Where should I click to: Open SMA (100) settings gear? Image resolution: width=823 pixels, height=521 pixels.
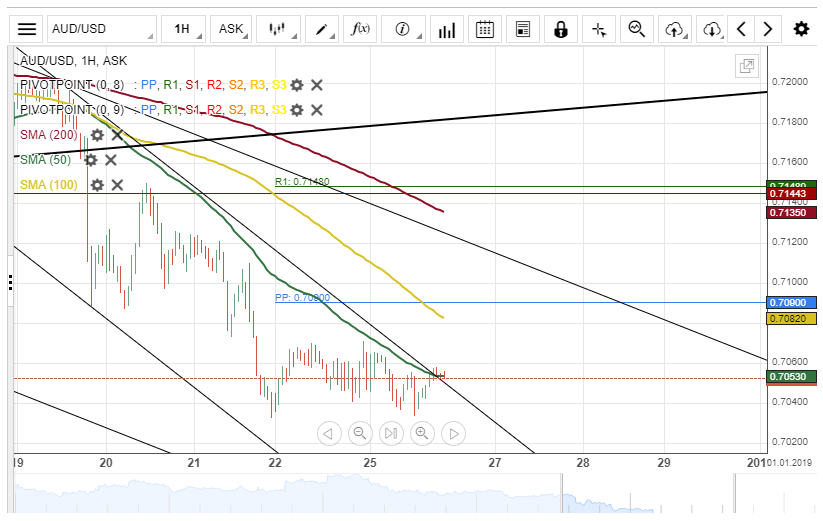pyautogui.click(x=97, y=185)
